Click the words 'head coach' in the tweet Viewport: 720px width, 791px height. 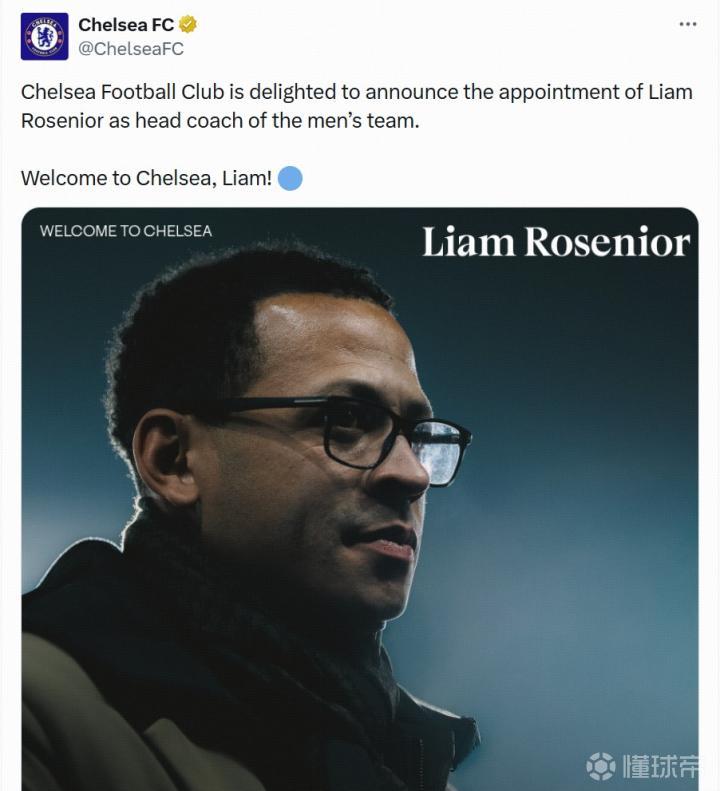[x=179, y=121]
